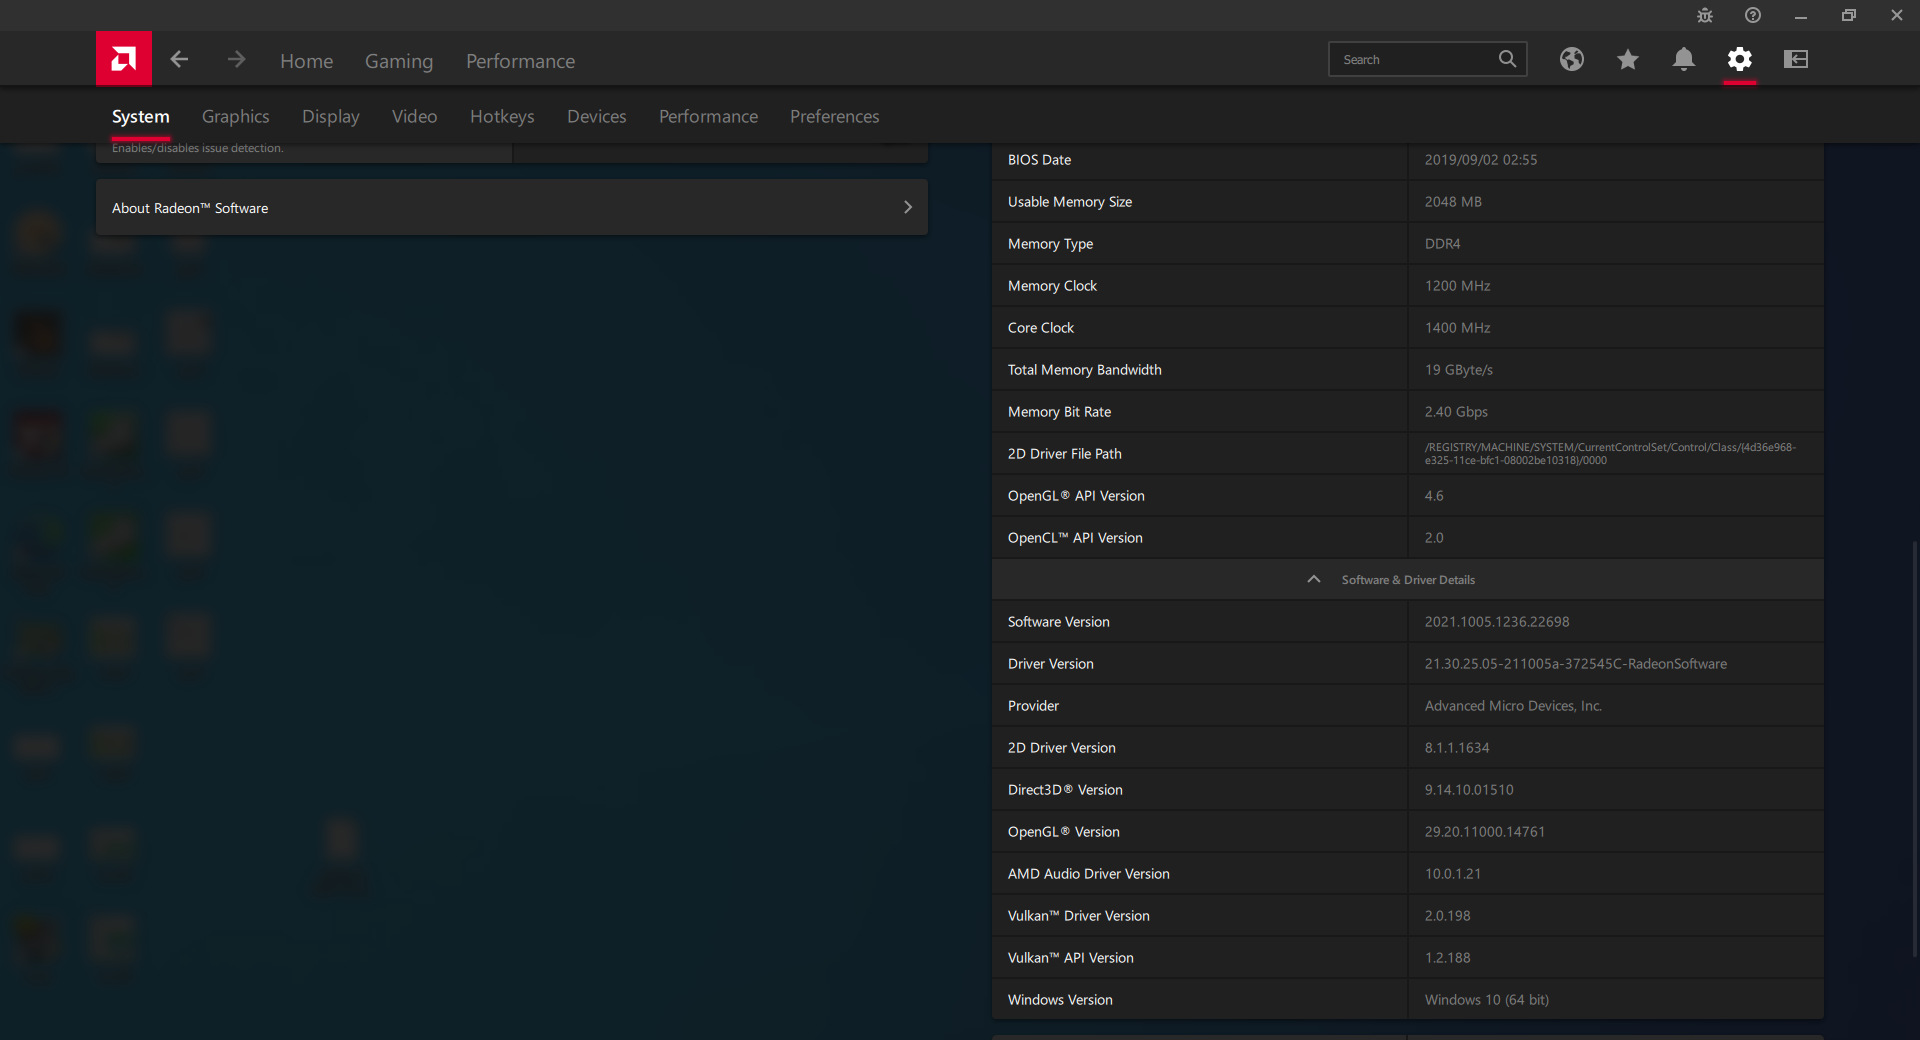Switch to the Preferences tab
The width and height of the screenshot is (1920, 1040).
point(835,117)
